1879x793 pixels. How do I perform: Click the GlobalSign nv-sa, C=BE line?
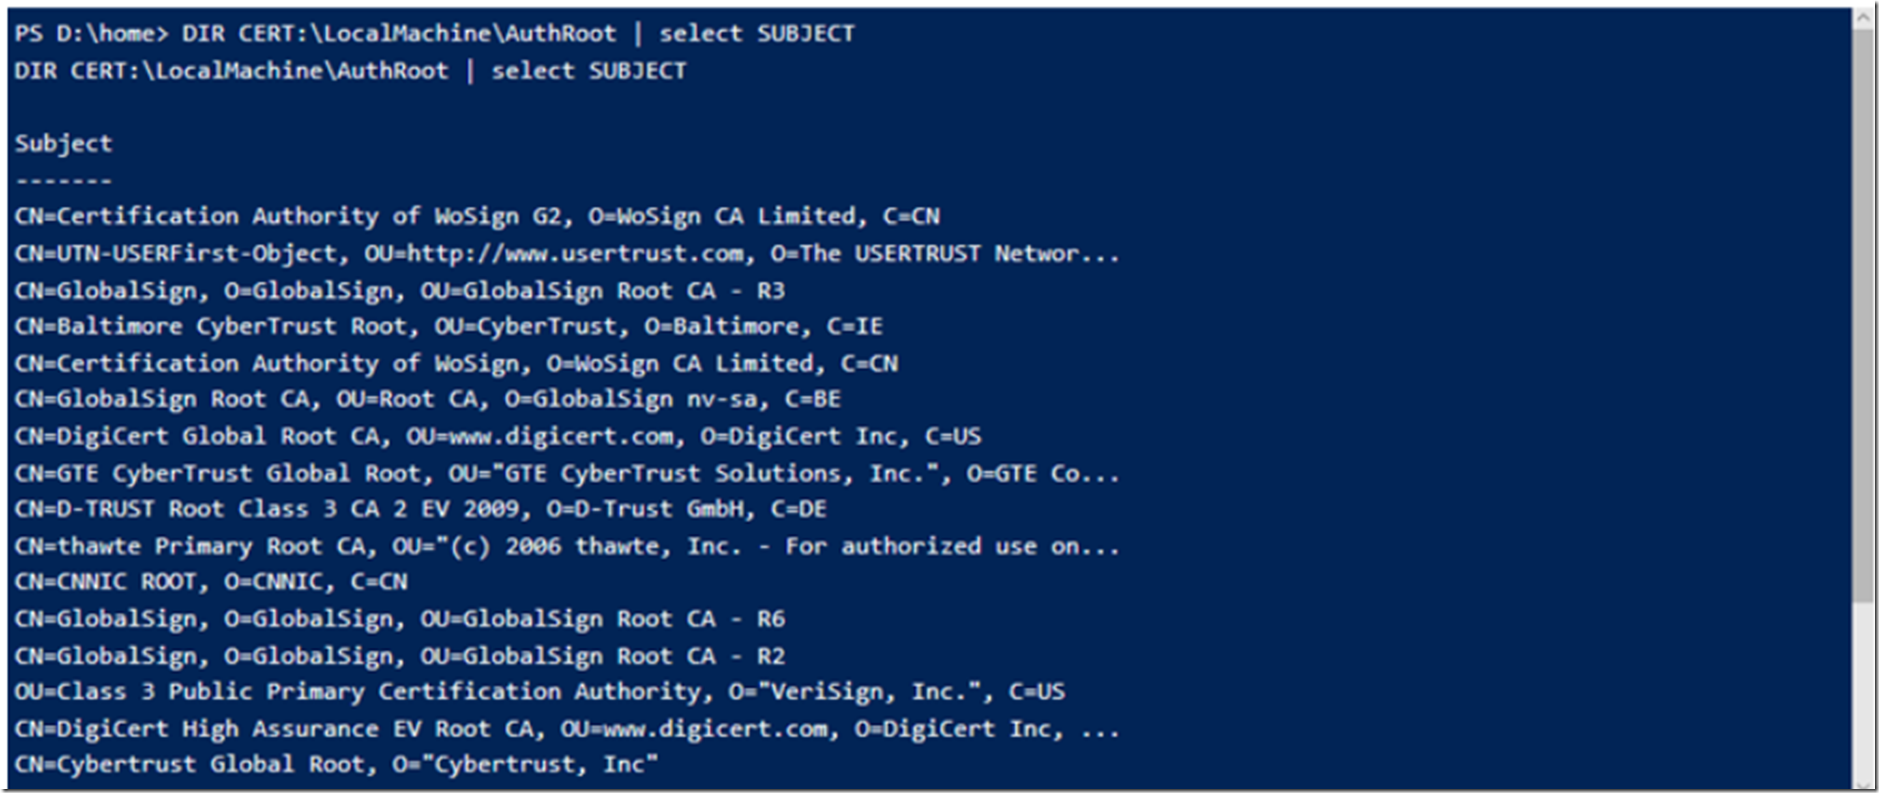[428, 399]
